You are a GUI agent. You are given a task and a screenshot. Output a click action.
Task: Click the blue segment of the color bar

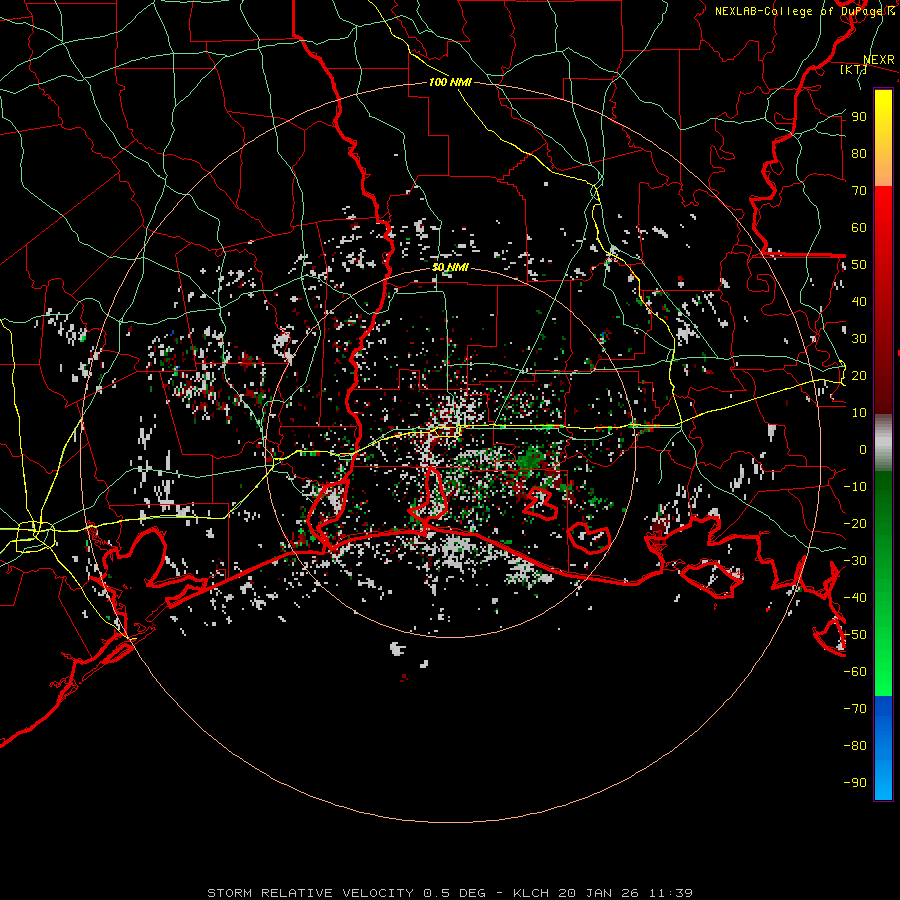[x=883, y=747]
